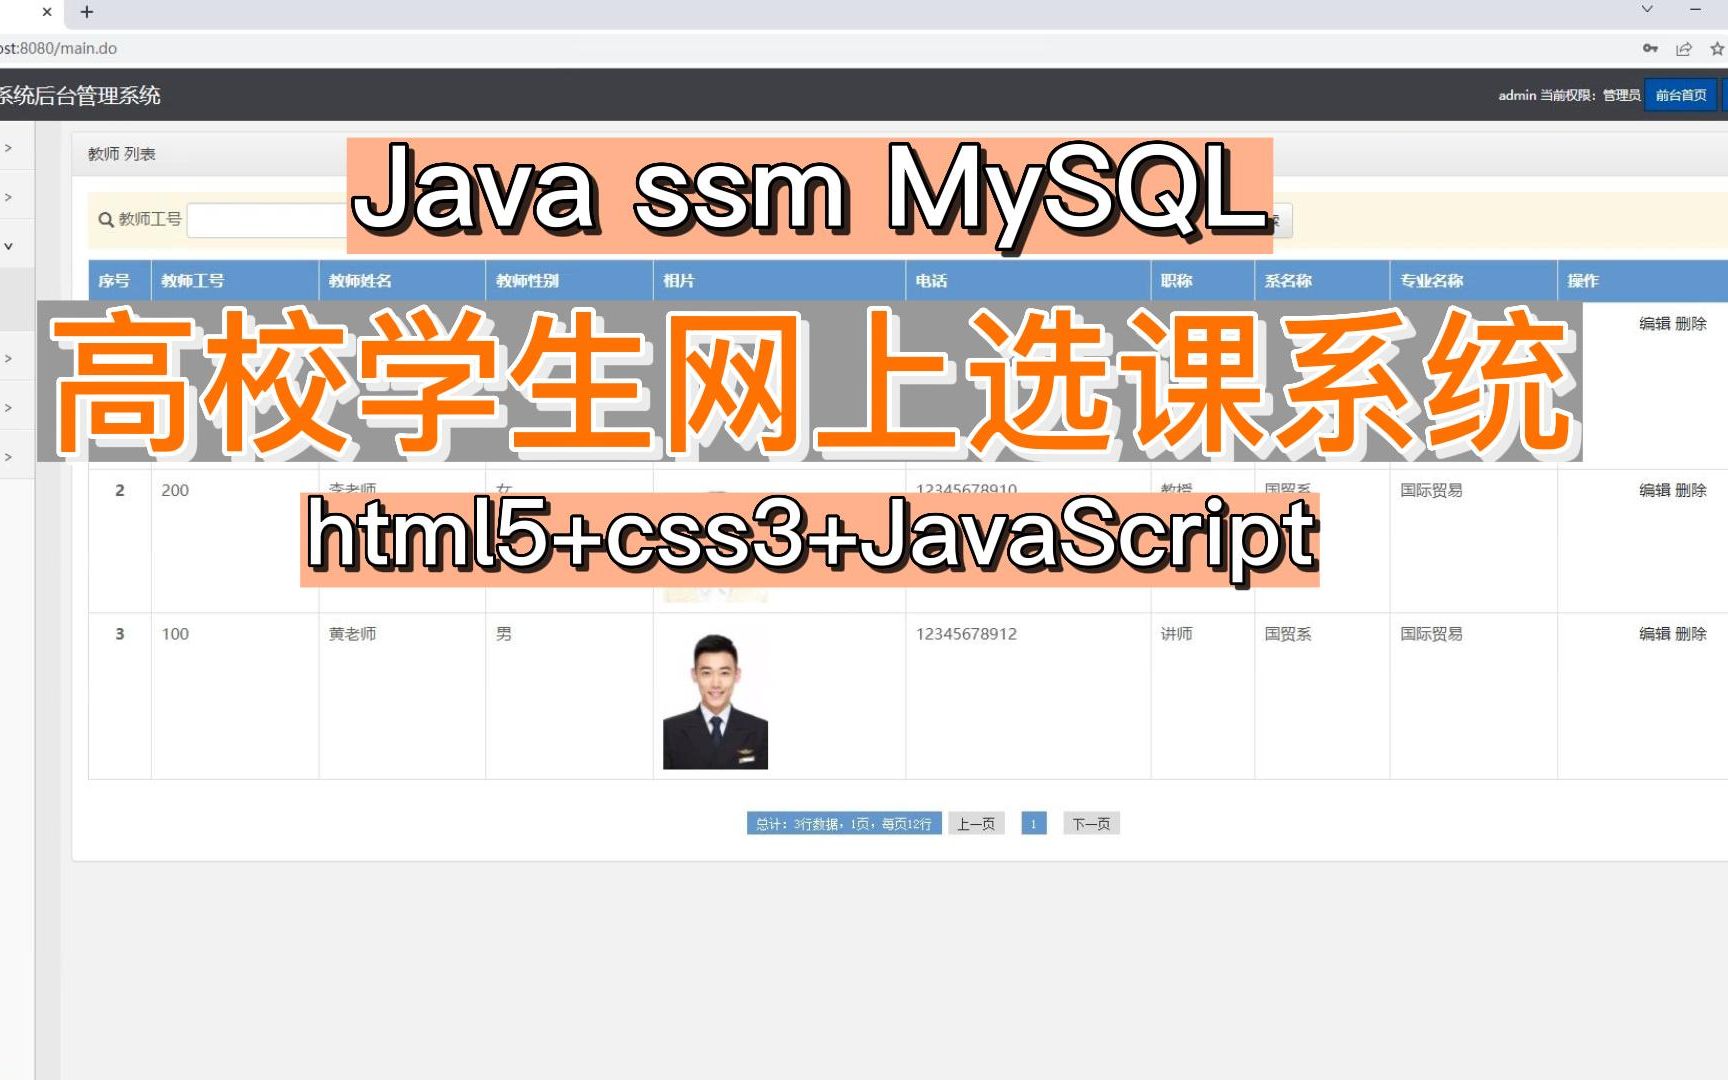Delete teacher 100 via 删除 link
Screen dimensions: 1728x1080
[x=1691, y=634]
